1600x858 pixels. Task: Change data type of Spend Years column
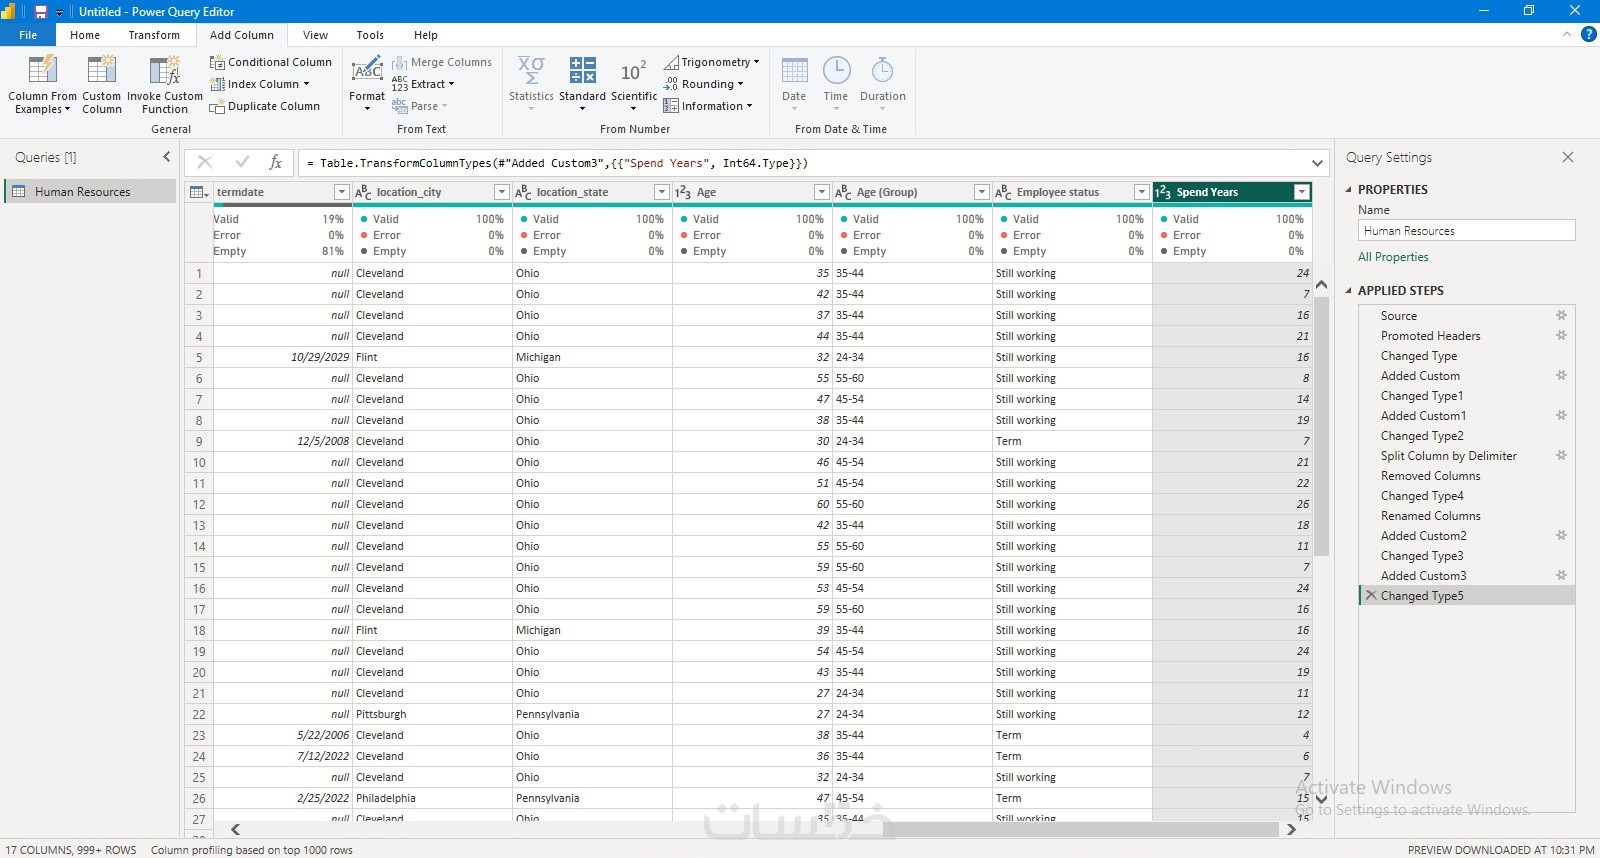(x=1163, y=192)
